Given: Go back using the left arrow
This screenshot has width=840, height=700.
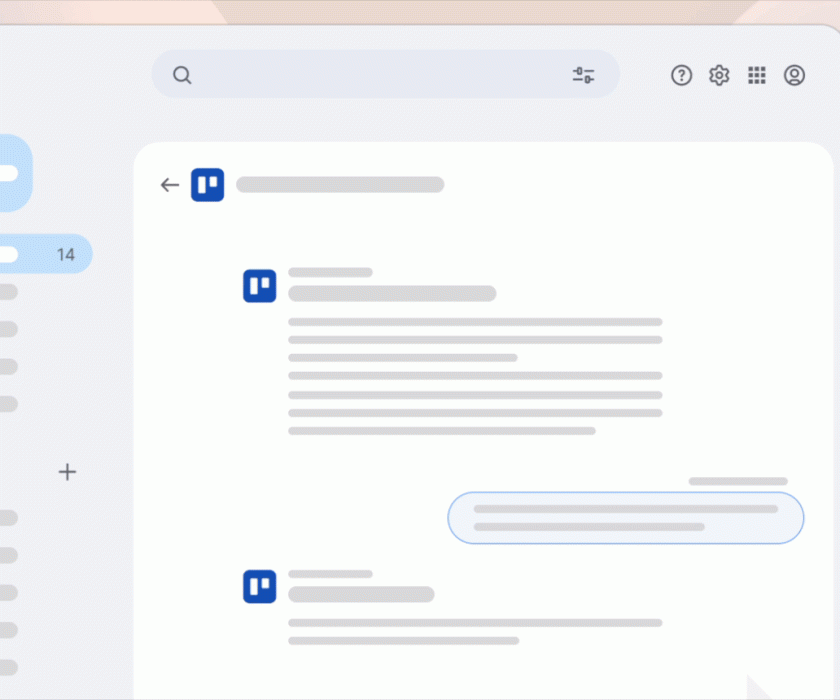Looking at the screenshot, I should point(170,185).
